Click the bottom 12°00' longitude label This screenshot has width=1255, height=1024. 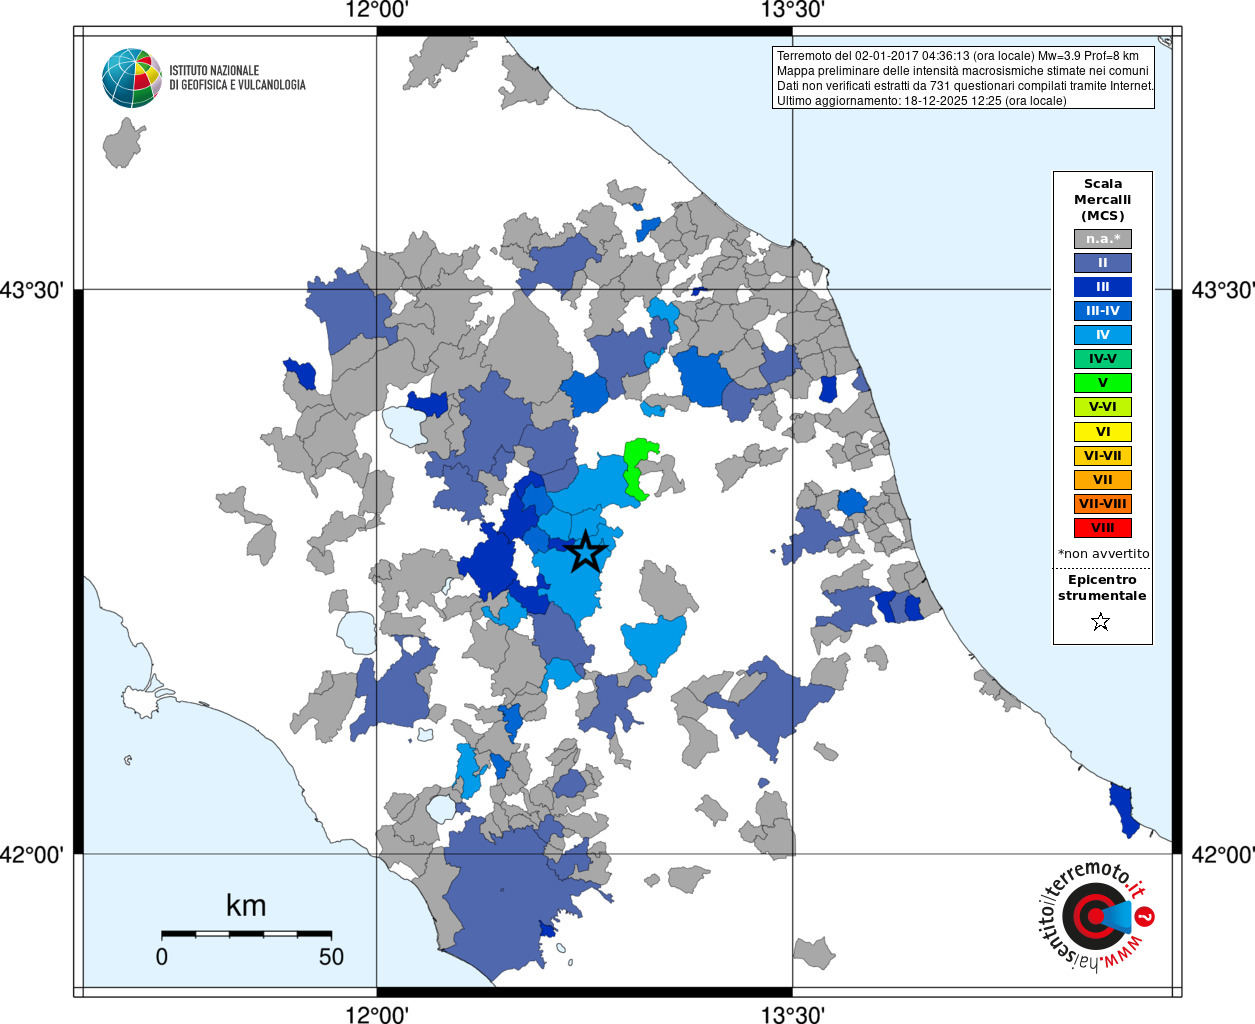click(376, 1015)
